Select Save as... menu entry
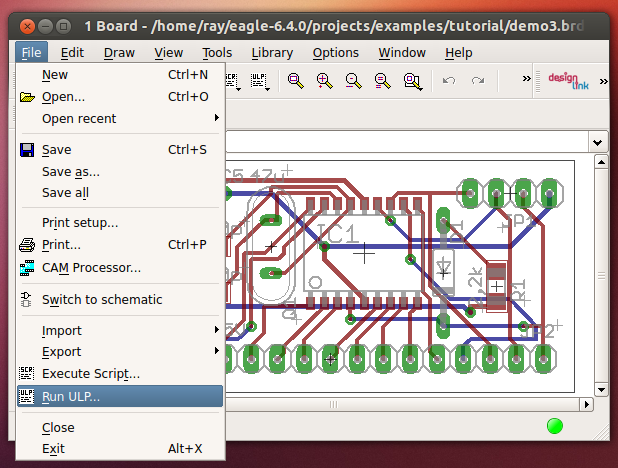 [x=120, y=172]
